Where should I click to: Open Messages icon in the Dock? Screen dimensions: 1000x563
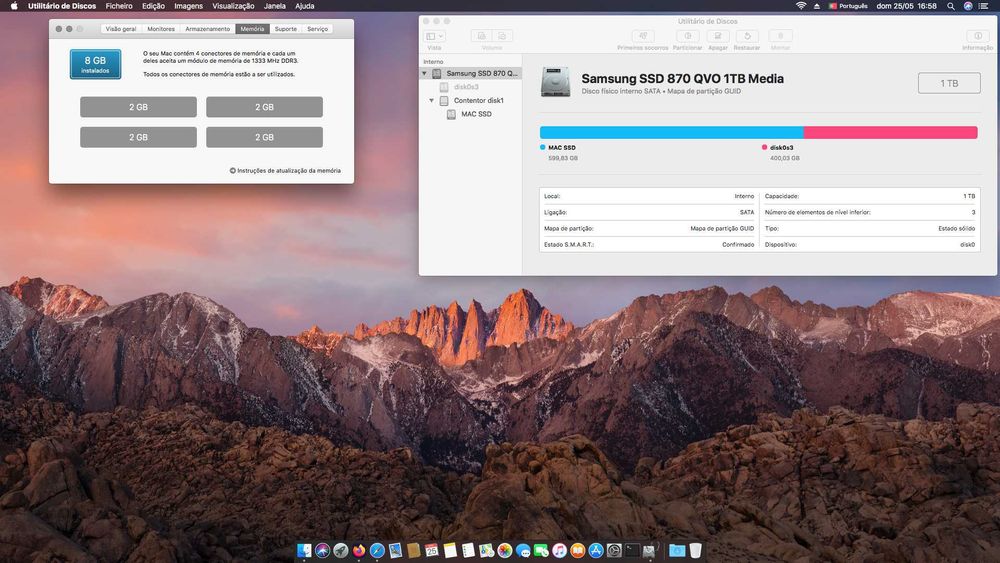coord(523,550)
